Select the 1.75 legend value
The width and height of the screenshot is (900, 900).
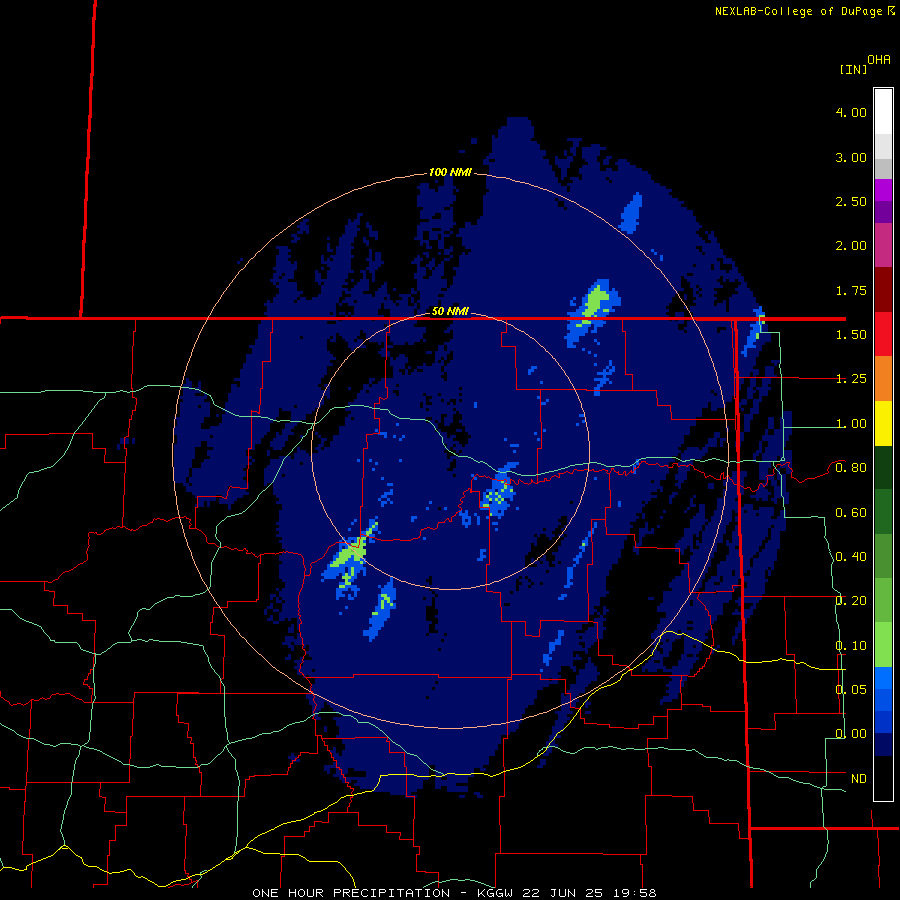851,290
